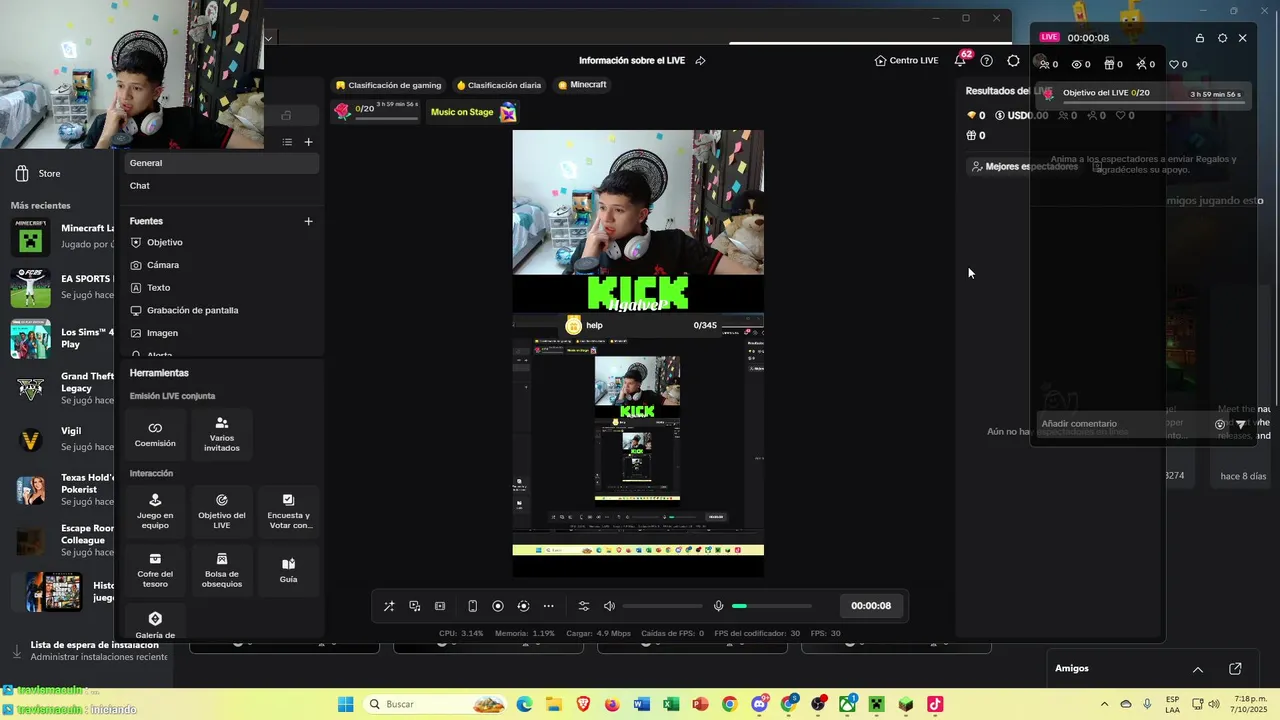Screen dimensions: 1280x720
Task: Open the scene list icon
Action: pyautogui.click(x=287, y=142)
